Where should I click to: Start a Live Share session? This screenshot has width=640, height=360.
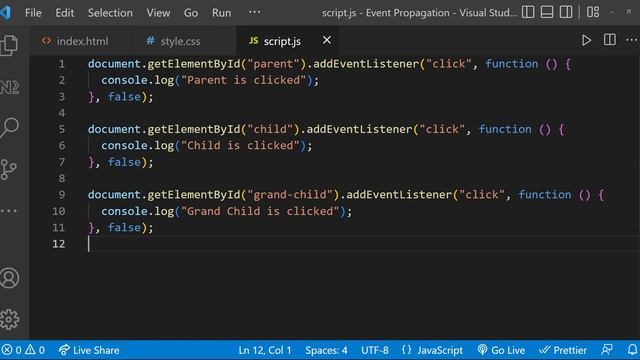point(89,350)
